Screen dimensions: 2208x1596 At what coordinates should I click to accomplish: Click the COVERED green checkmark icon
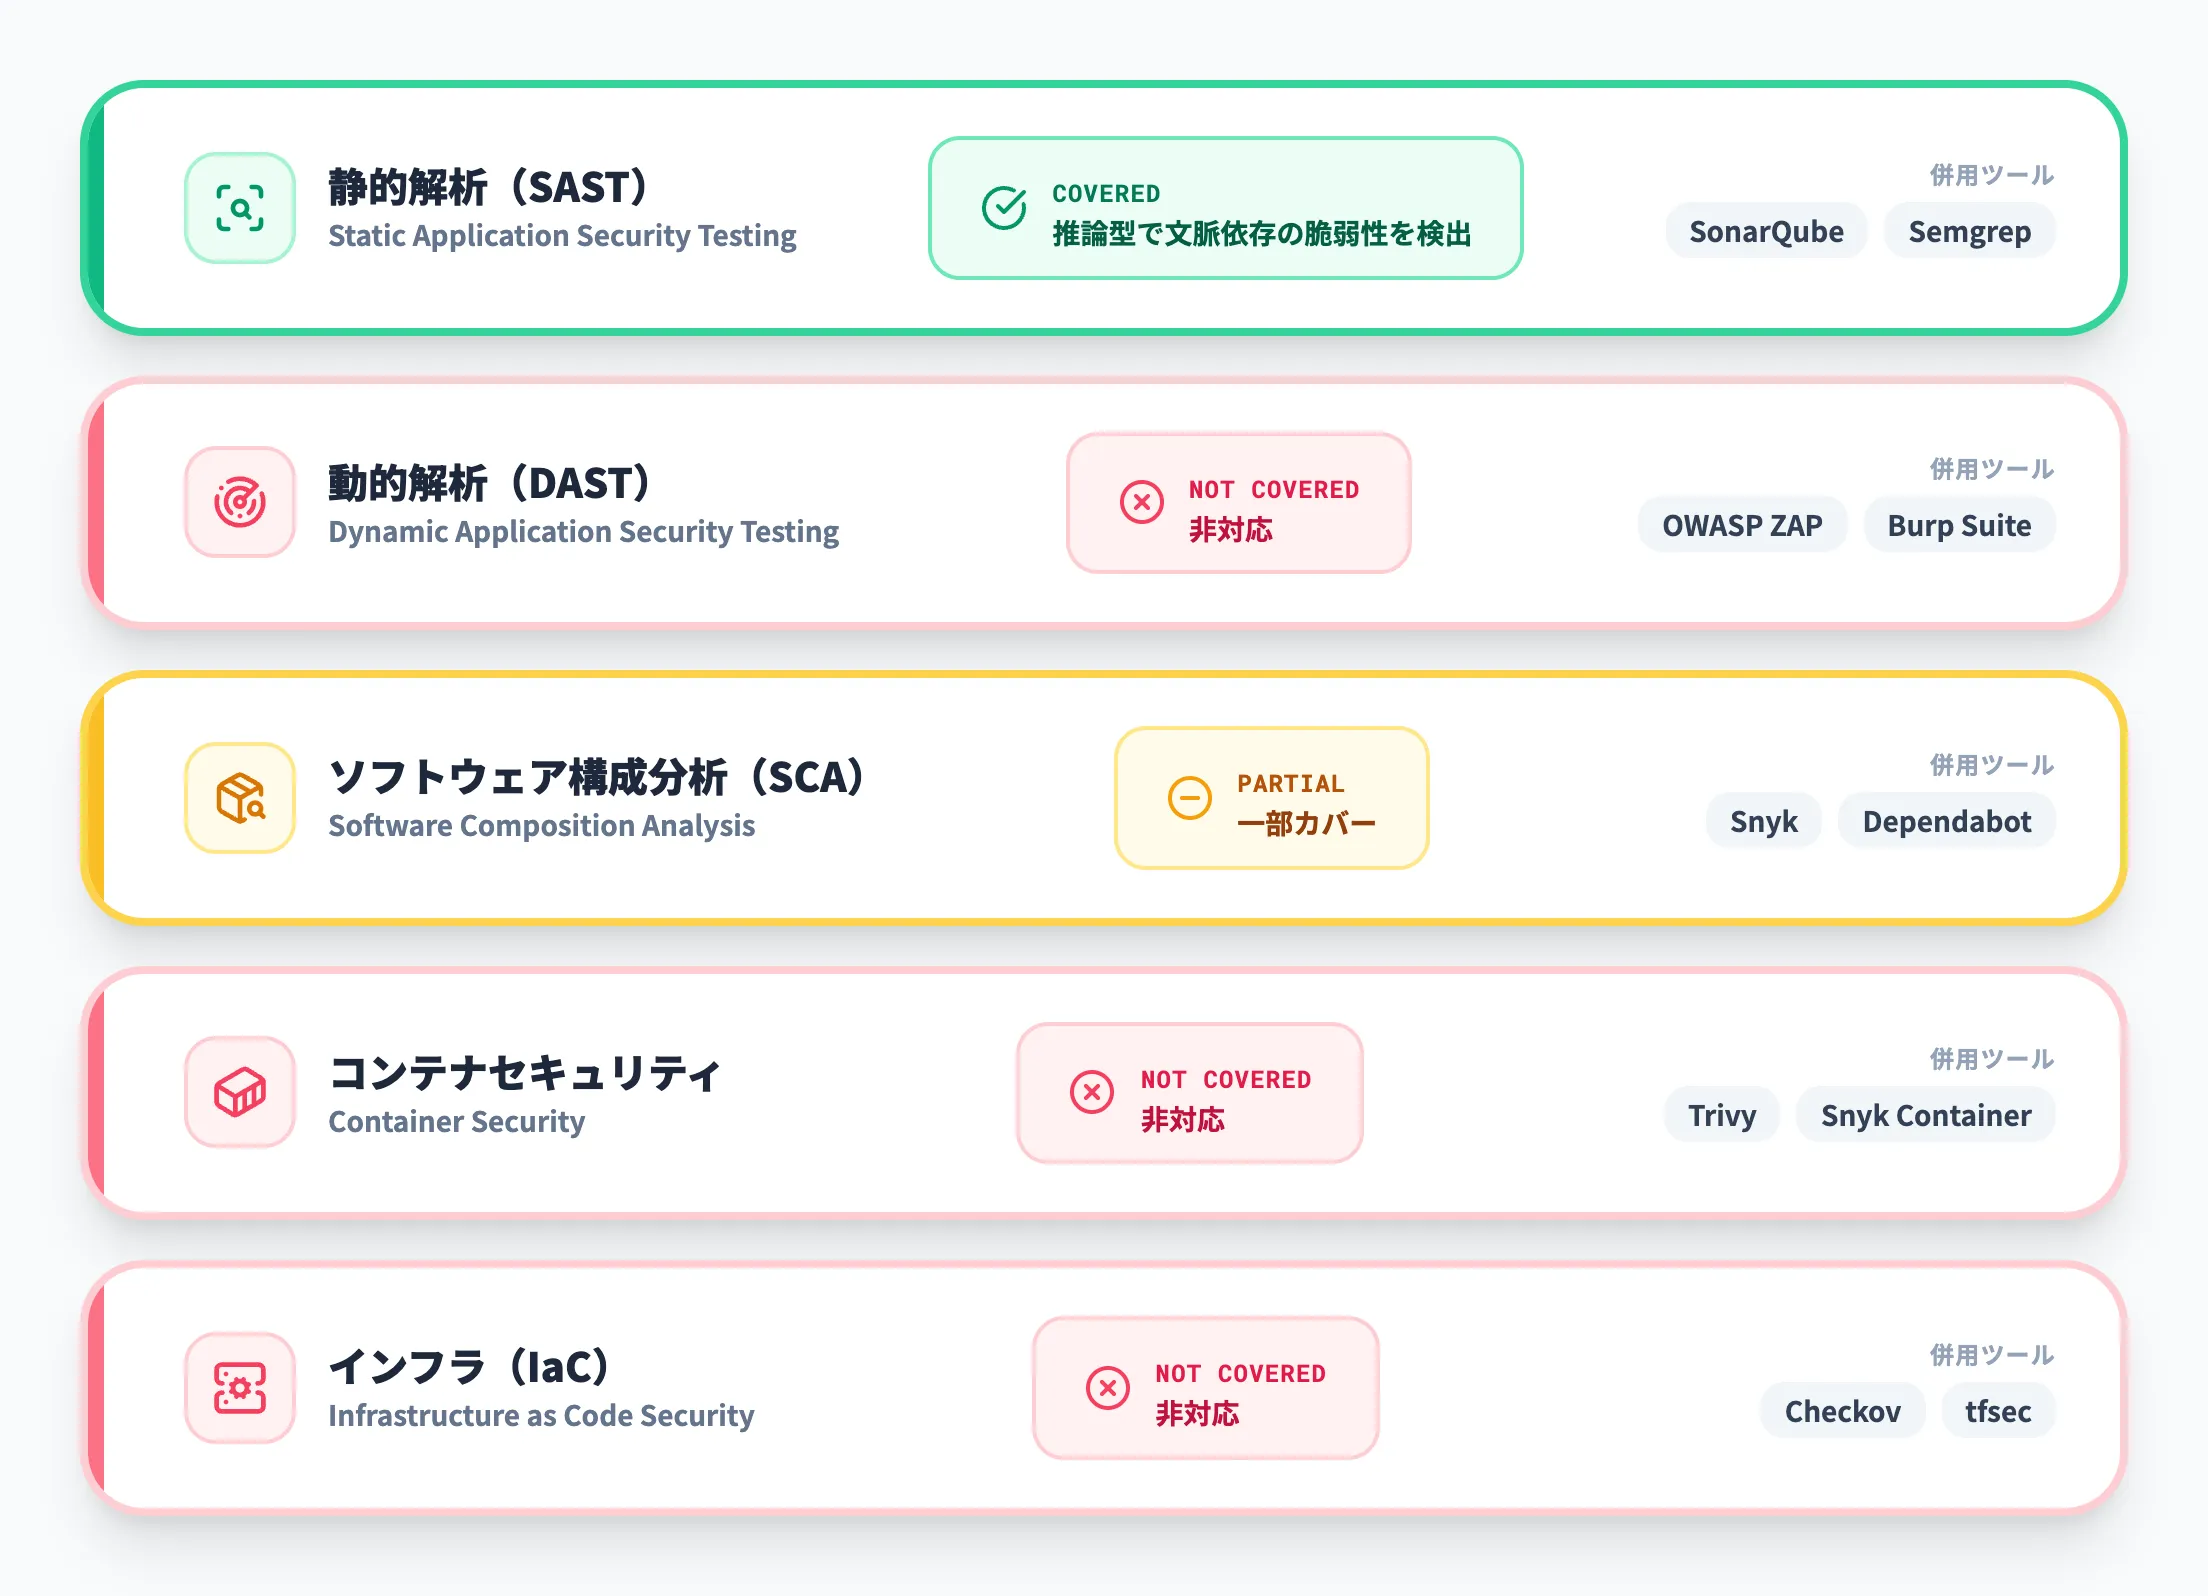pyautogui.click(x=1004, y=208)
